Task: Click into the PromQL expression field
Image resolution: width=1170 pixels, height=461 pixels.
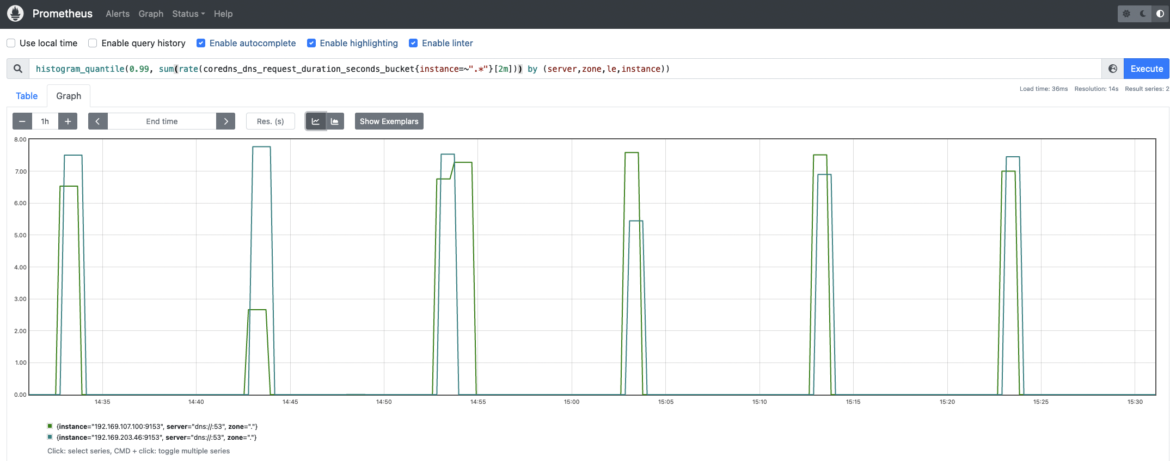Action: 566,69
